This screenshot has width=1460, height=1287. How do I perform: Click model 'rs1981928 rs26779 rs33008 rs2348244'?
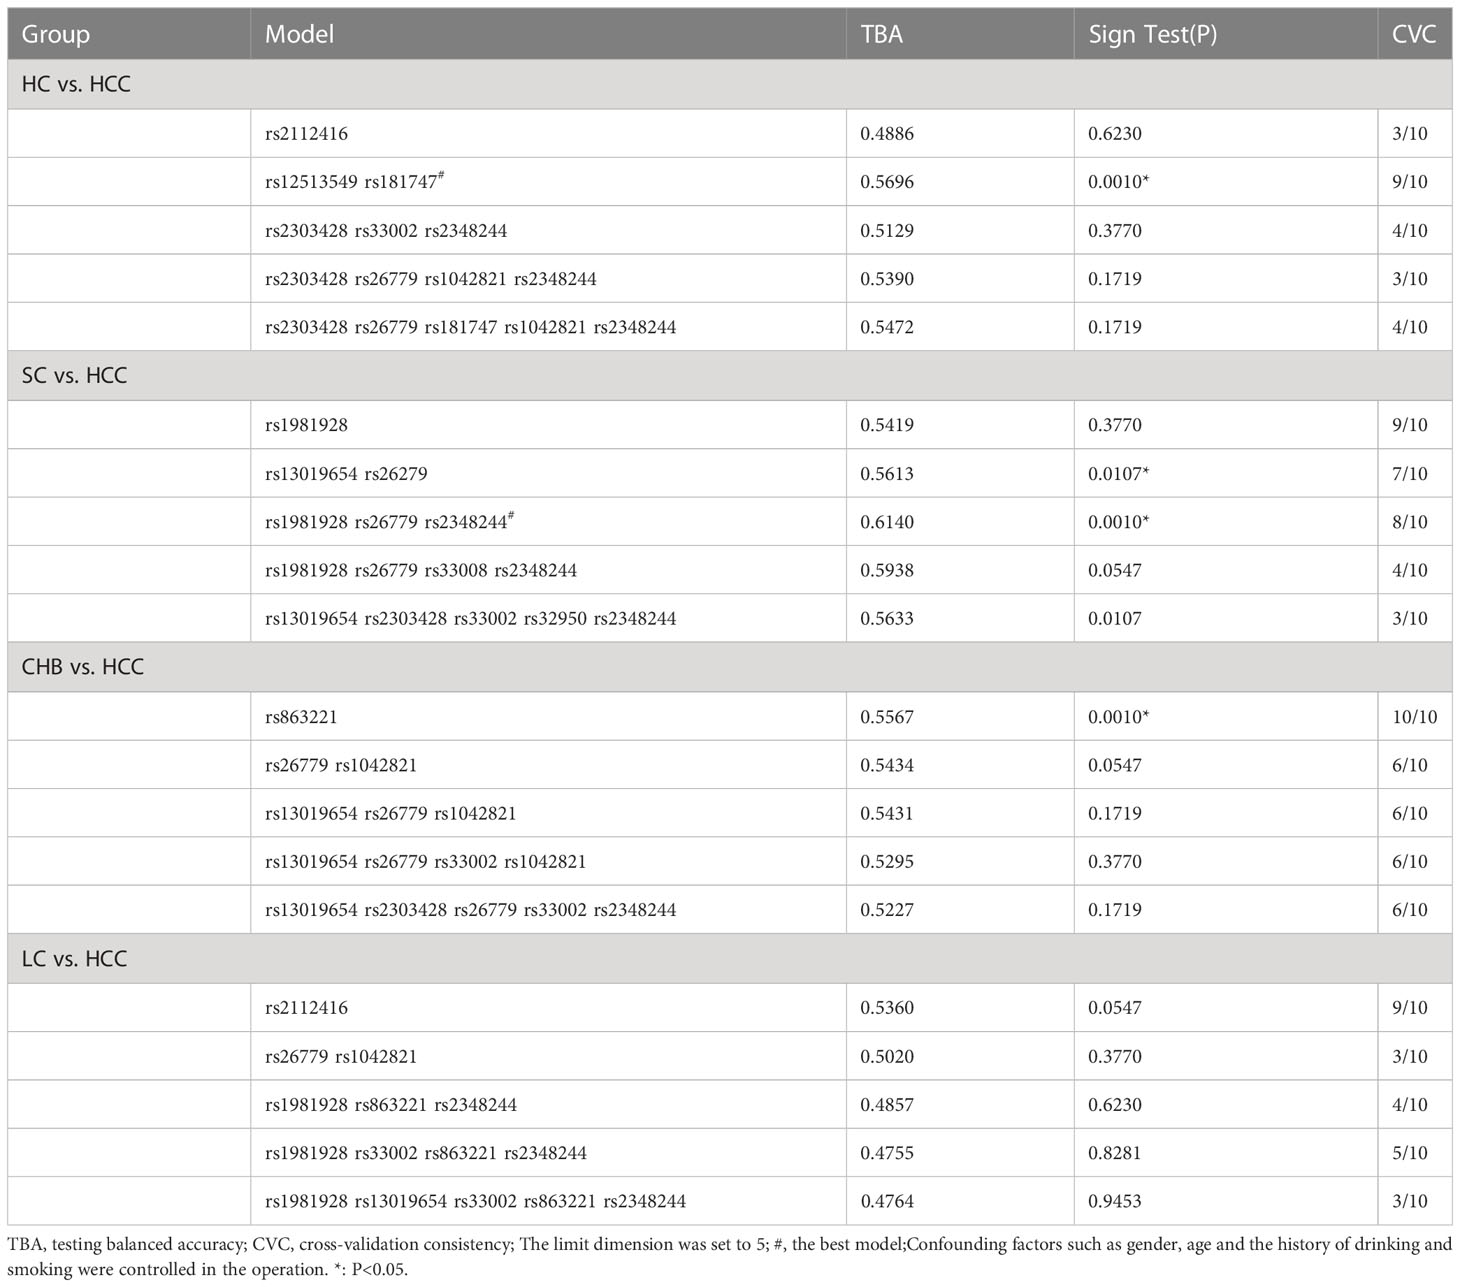(x=421, y=570)
